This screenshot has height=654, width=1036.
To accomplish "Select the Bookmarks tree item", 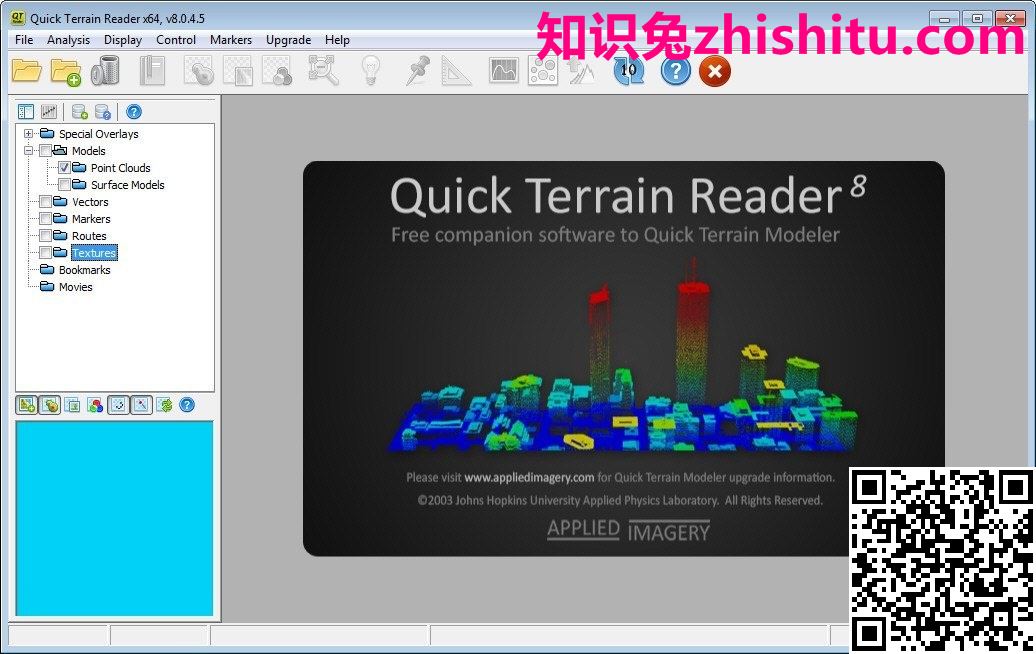I will pos(85,270).
